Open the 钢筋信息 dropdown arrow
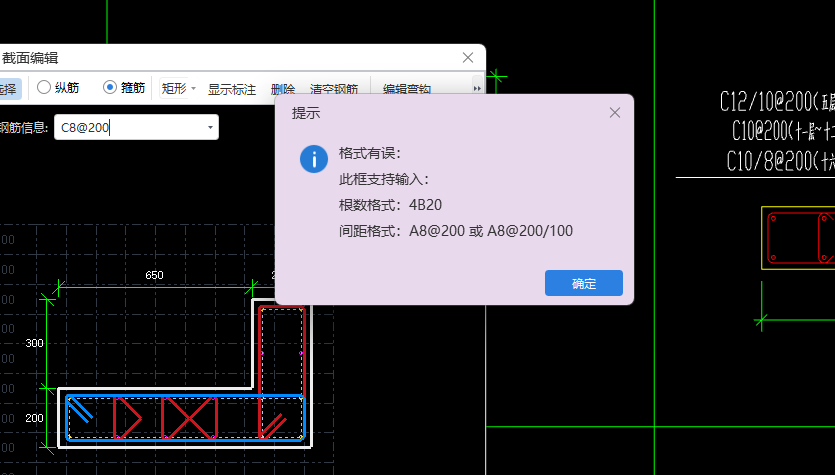 click(210, 127)
